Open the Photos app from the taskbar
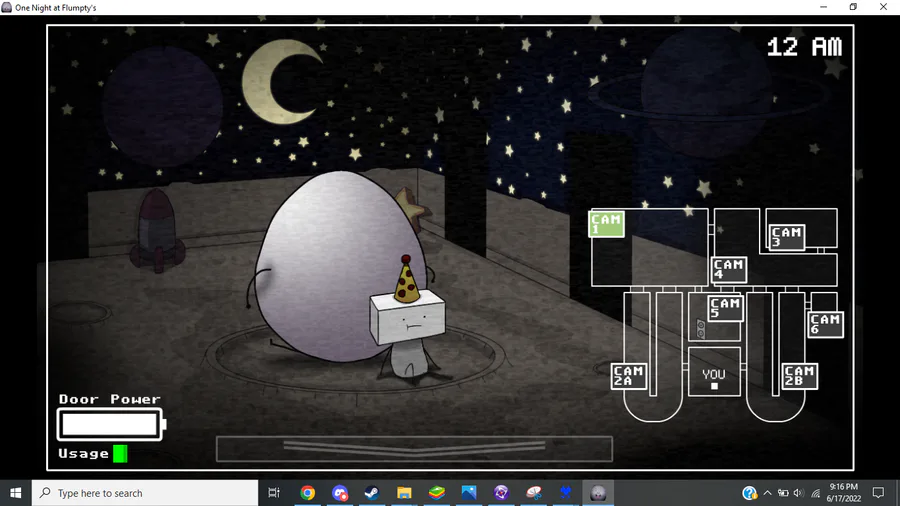 [x=469, y=493]
